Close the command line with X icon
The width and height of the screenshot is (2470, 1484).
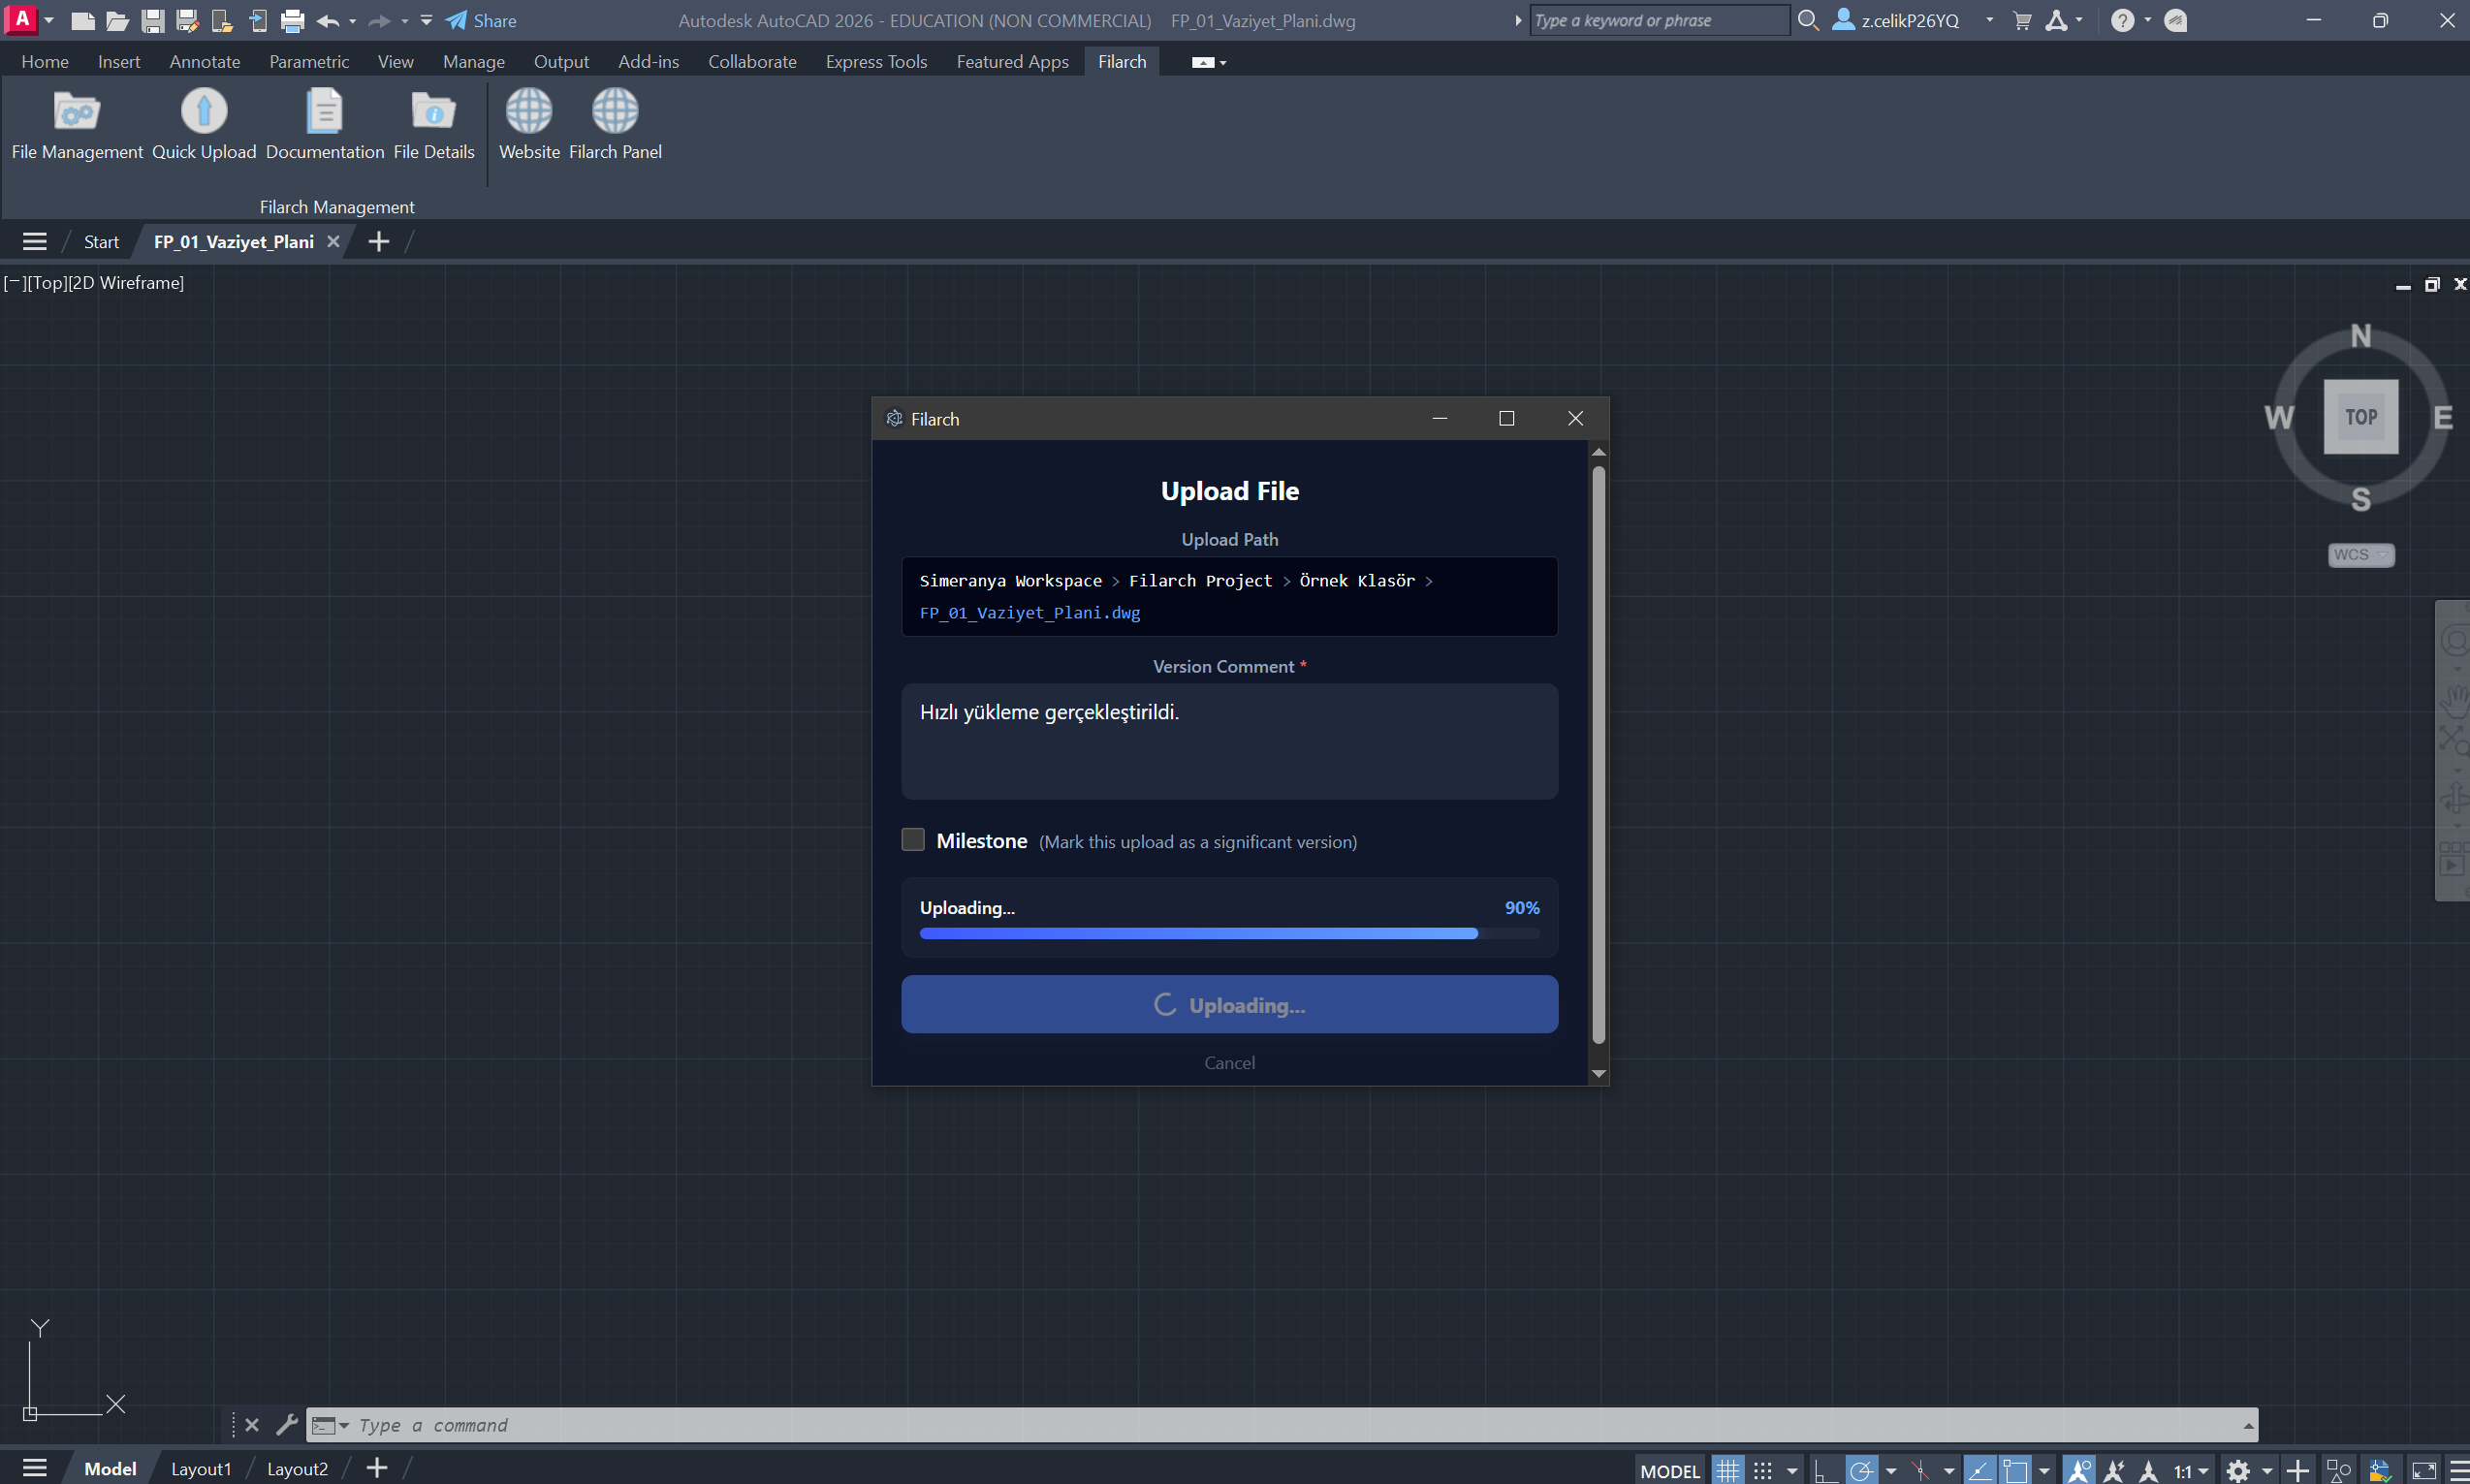pyautogui.click(x=252, y=1424)
